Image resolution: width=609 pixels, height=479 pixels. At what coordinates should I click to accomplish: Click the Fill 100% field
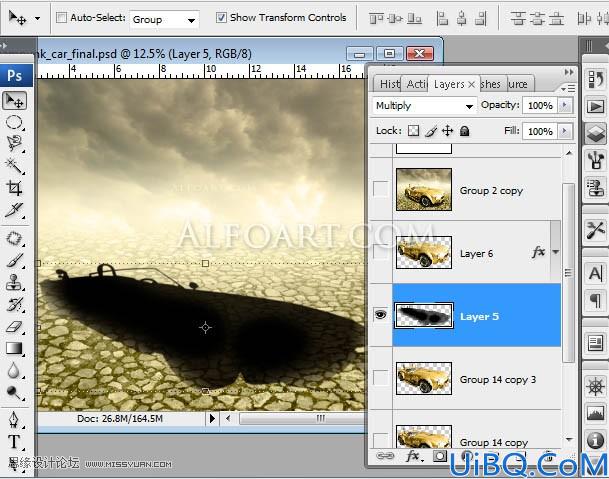(540, 131)
